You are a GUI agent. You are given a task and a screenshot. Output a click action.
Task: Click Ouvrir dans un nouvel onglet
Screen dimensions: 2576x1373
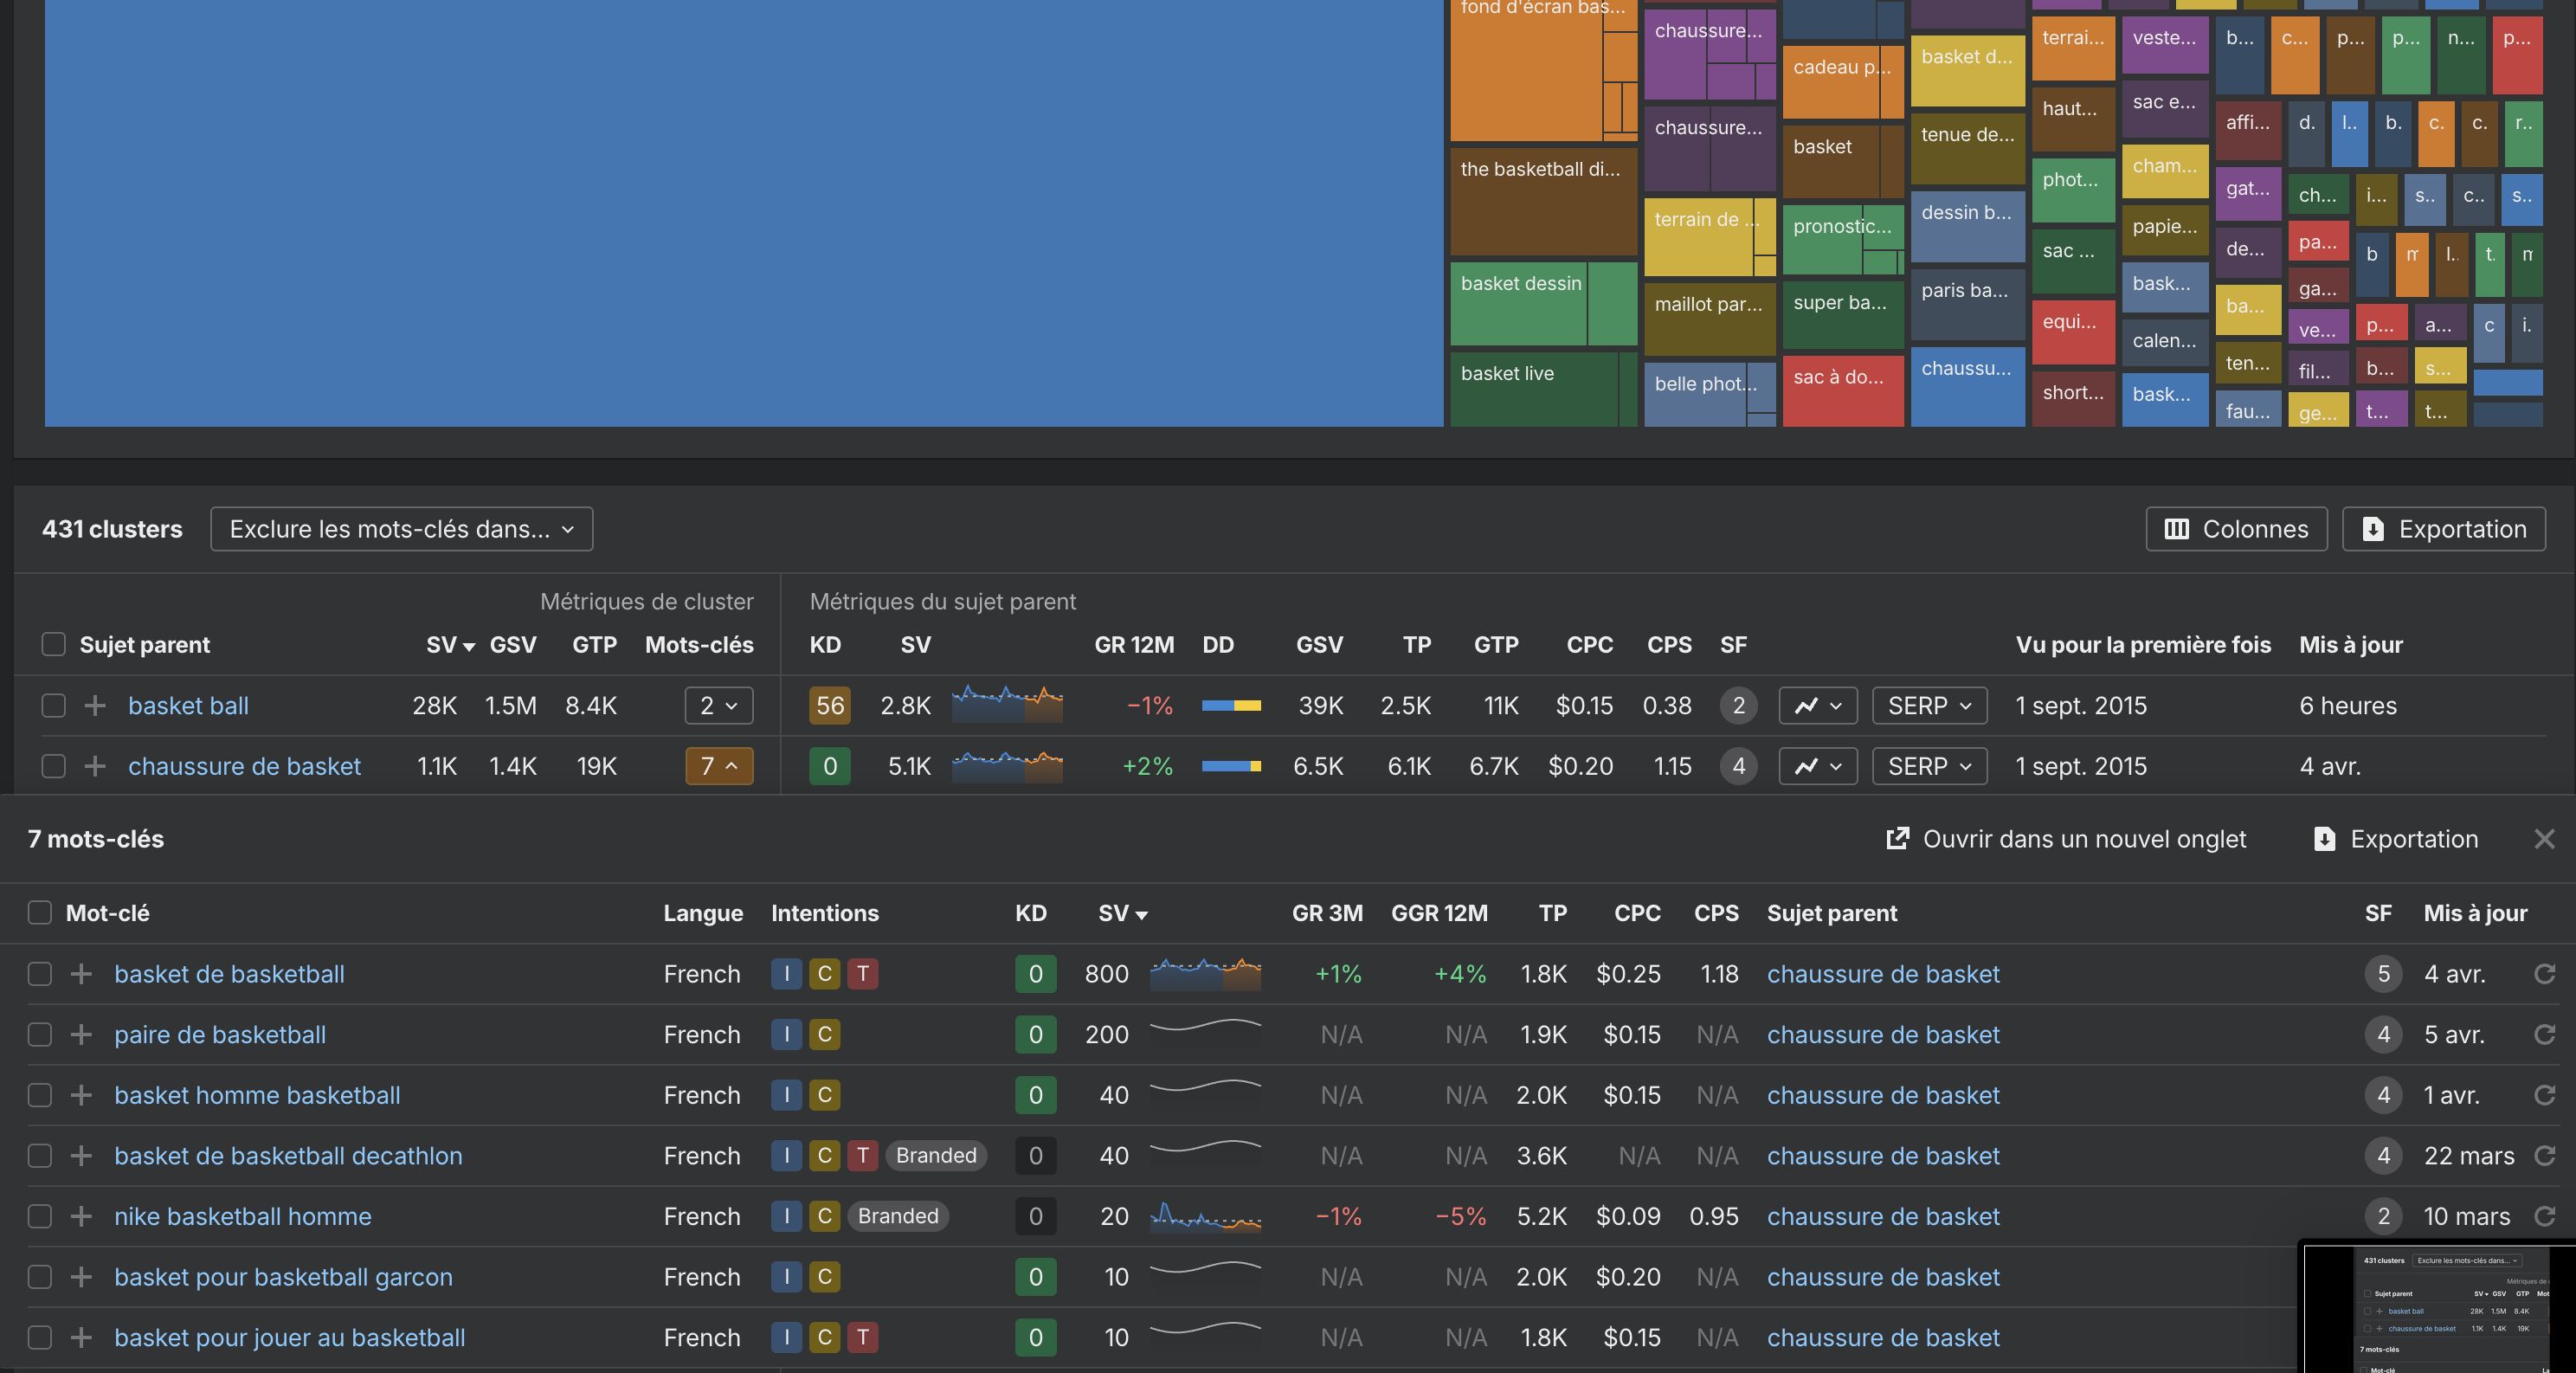click(2065, 839)
